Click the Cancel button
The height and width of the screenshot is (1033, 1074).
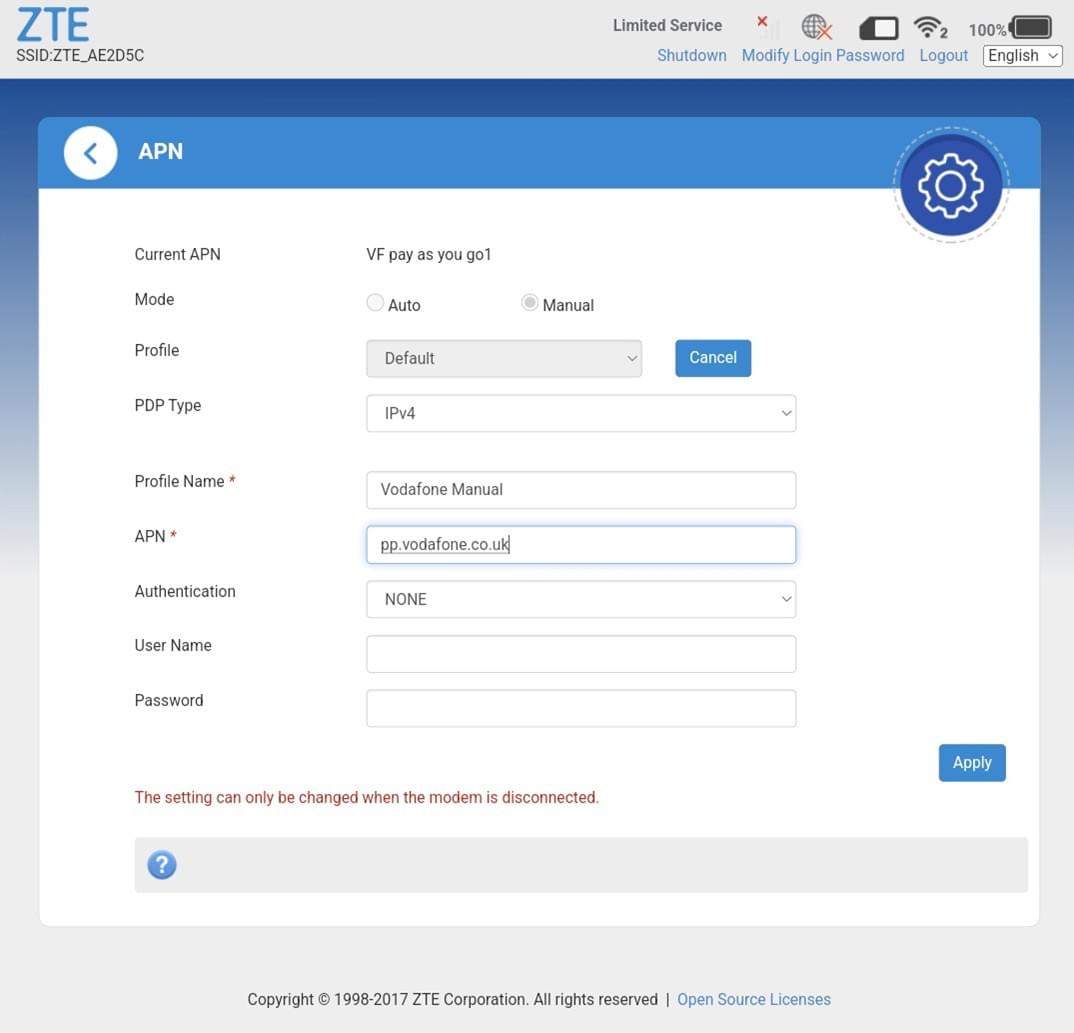pyautogui.click(x=713, y=358)
